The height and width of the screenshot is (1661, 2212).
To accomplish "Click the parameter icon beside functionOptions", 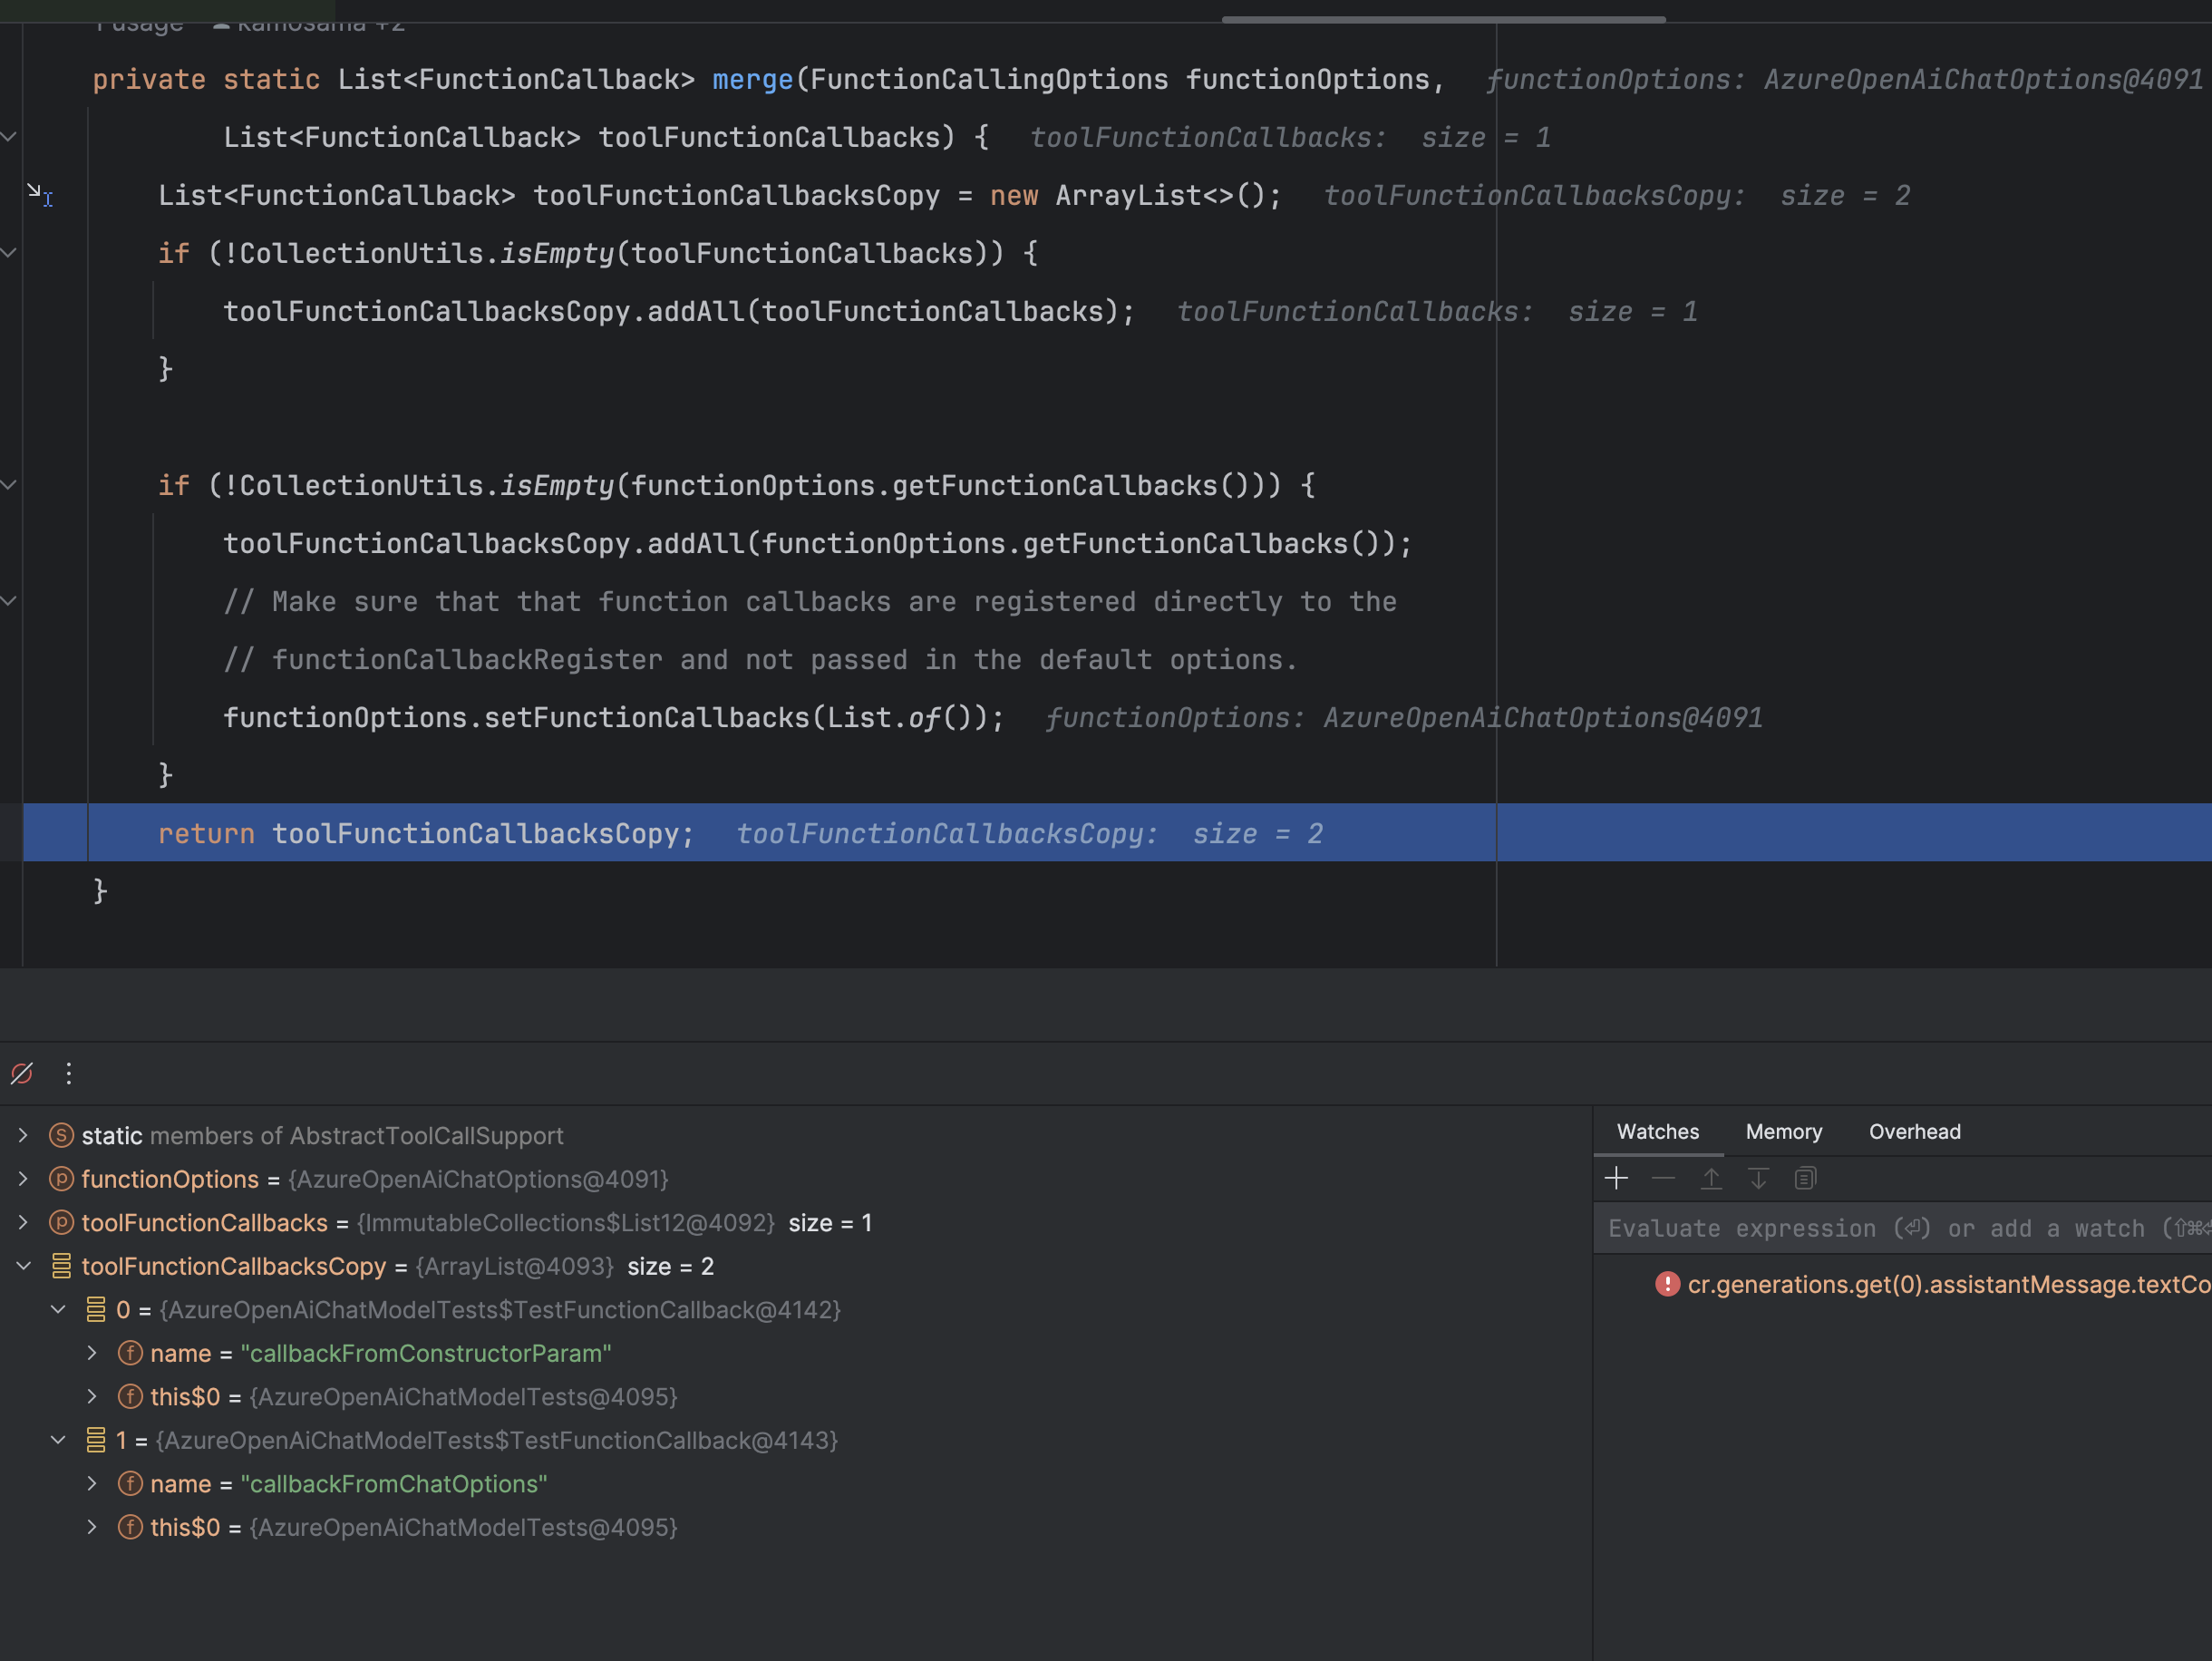I will 61,1179.
